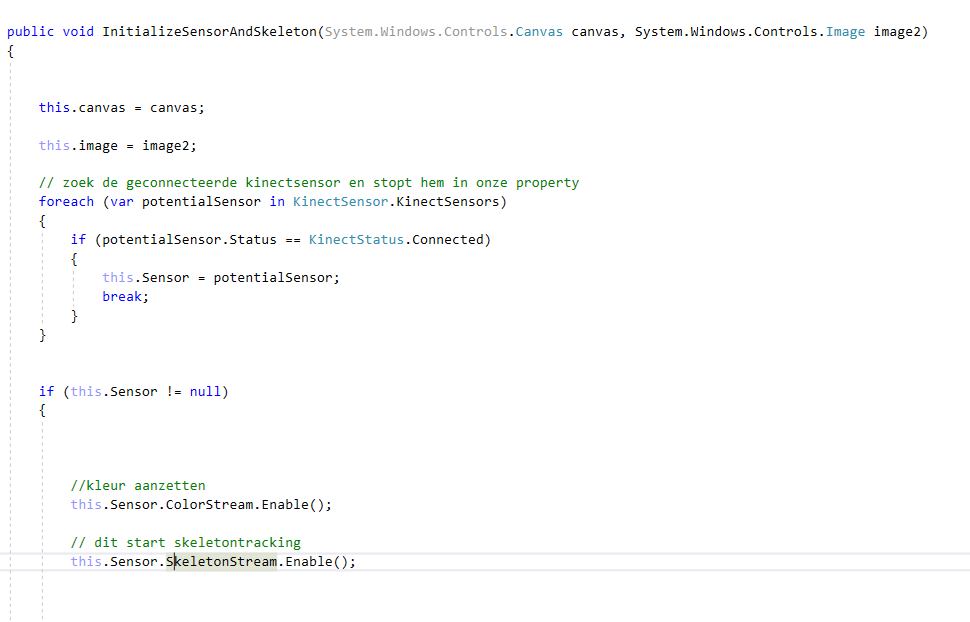
Task: Click 'potentialSensor' in the foreach declaration
Action: coord(201,202)
